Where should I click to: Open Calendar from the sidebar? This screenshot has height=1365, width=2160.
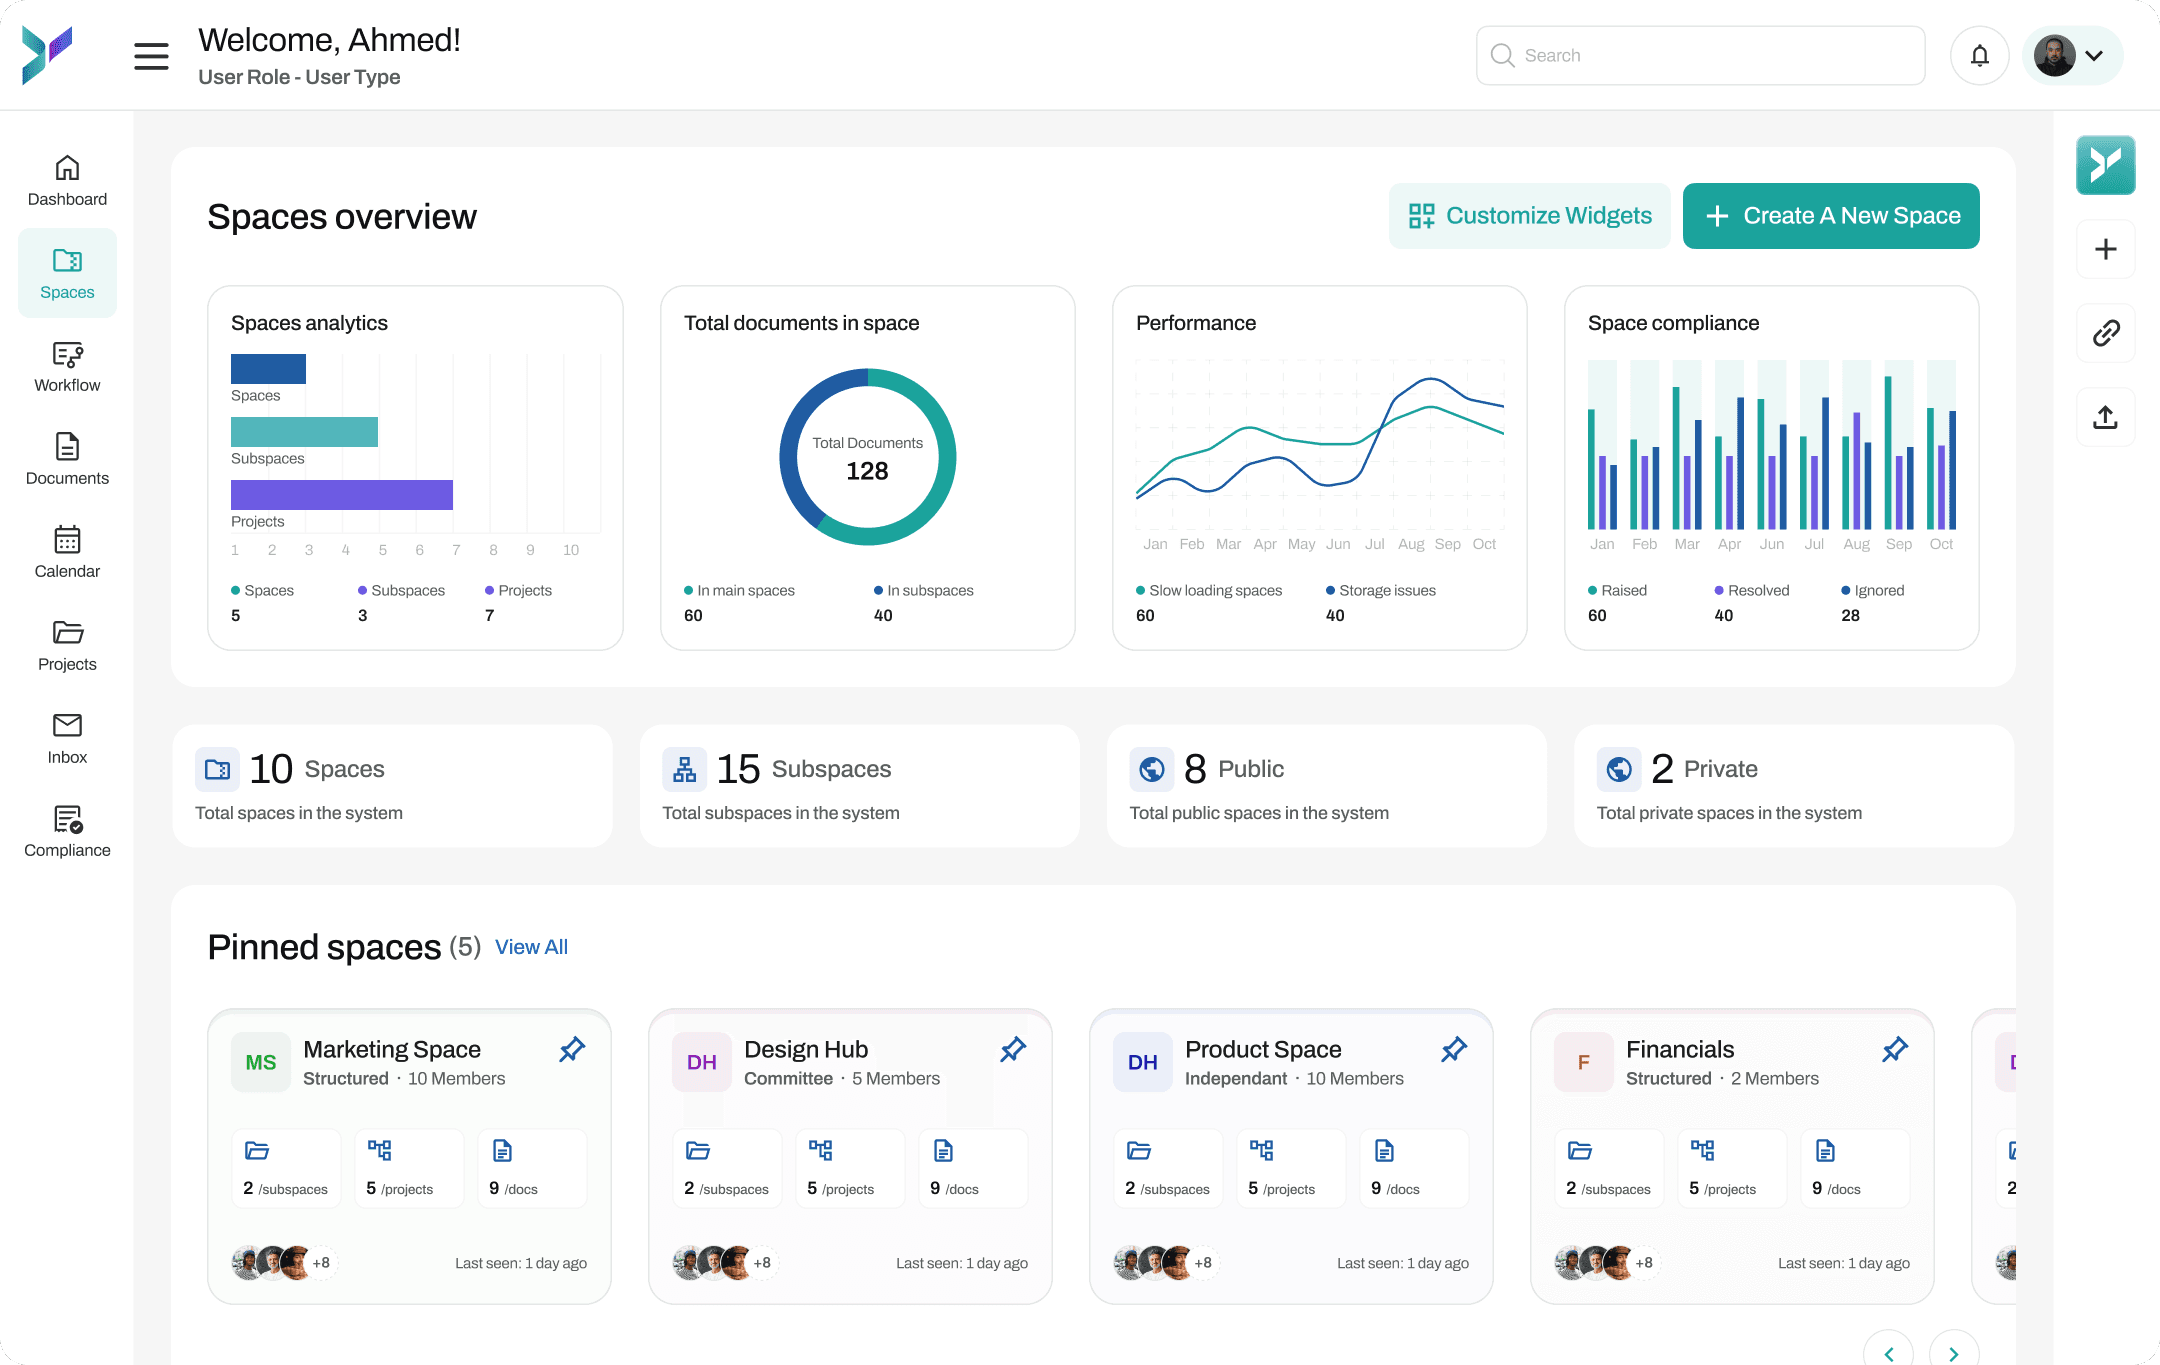click(x=67, y=553)
